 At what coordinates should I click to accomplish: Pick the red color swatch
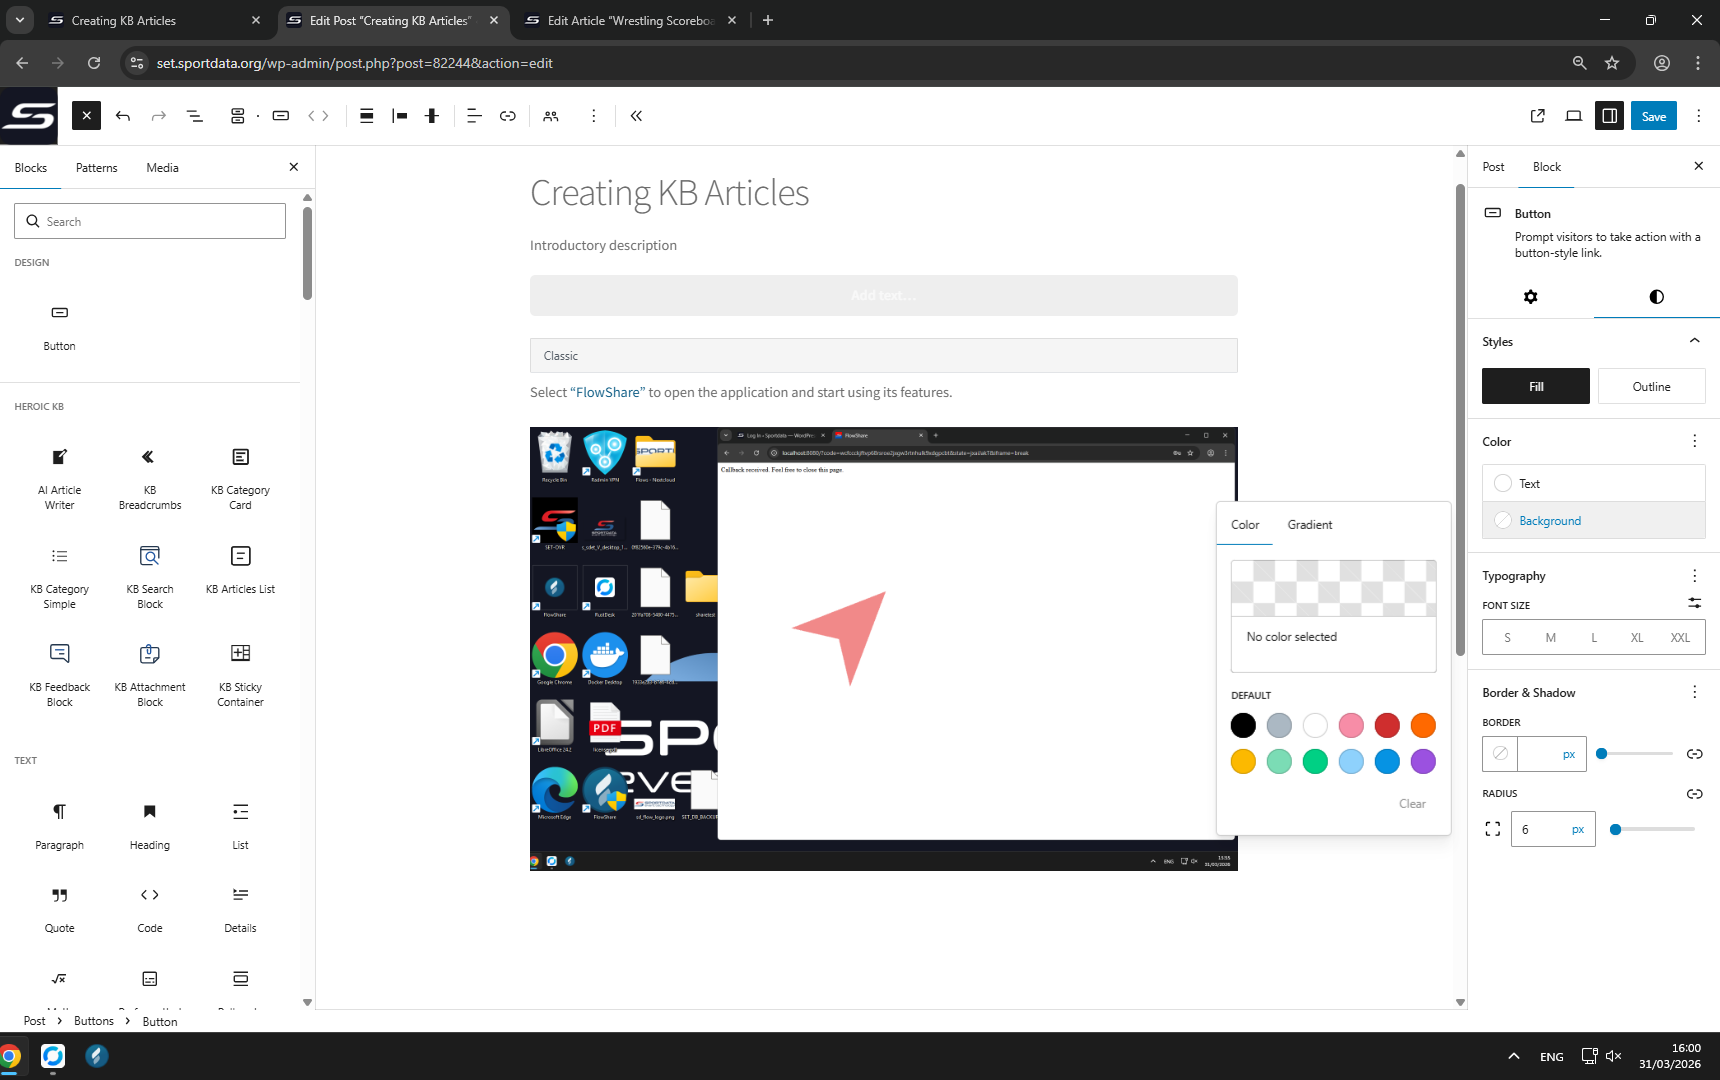pyautogui.click(x=1387, y=725)
